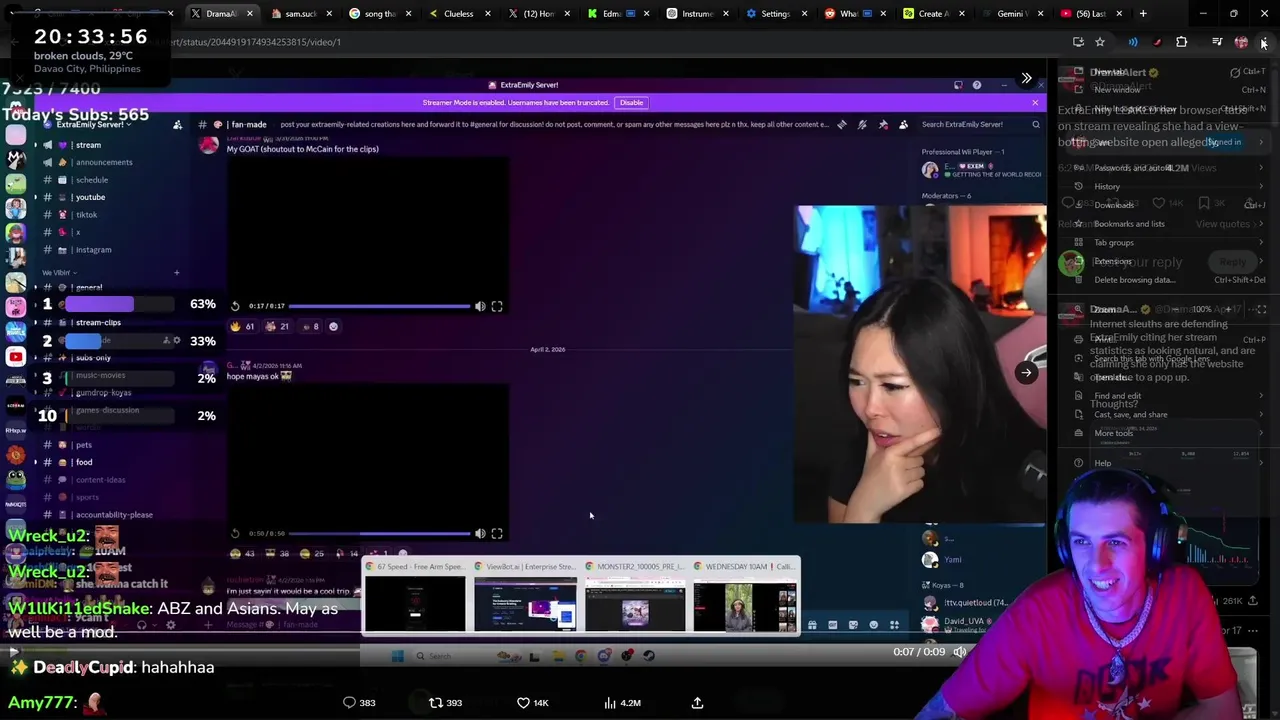This screenshot has width=1280, height=720.
Task: Toggle fullscreen on the 0:17 Discord clip
Action: [x=497, y=306]
